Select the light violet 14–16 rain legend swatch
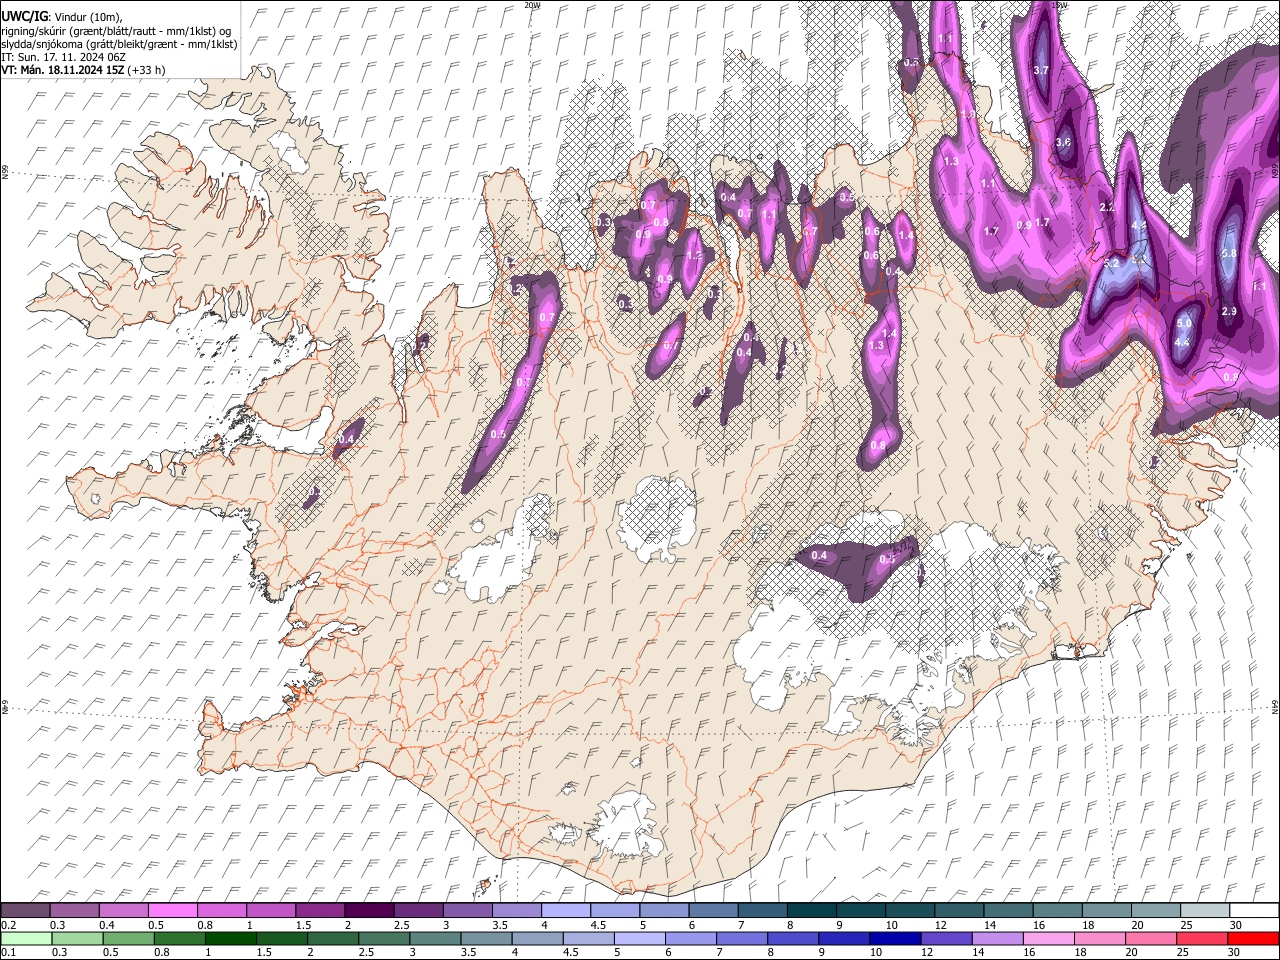The width and height of the screenshot is (1280, 960). point(1000,938)
